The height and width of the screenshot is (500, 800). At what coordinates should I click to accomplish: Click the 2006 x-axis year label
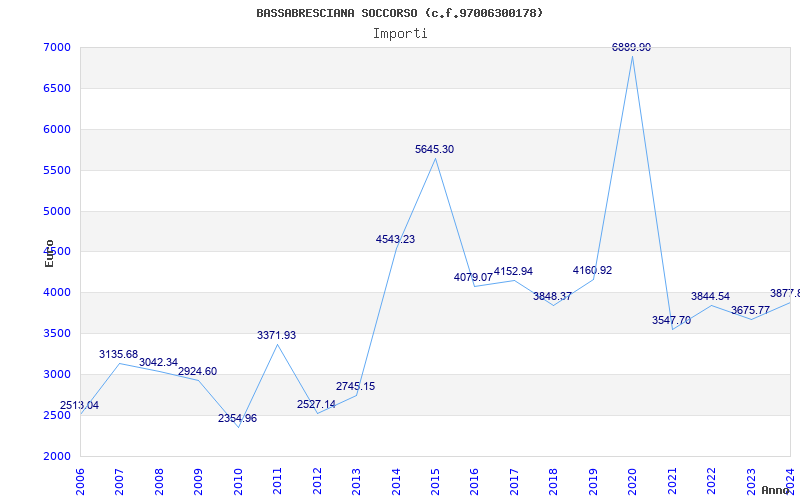tap(80, 482)
